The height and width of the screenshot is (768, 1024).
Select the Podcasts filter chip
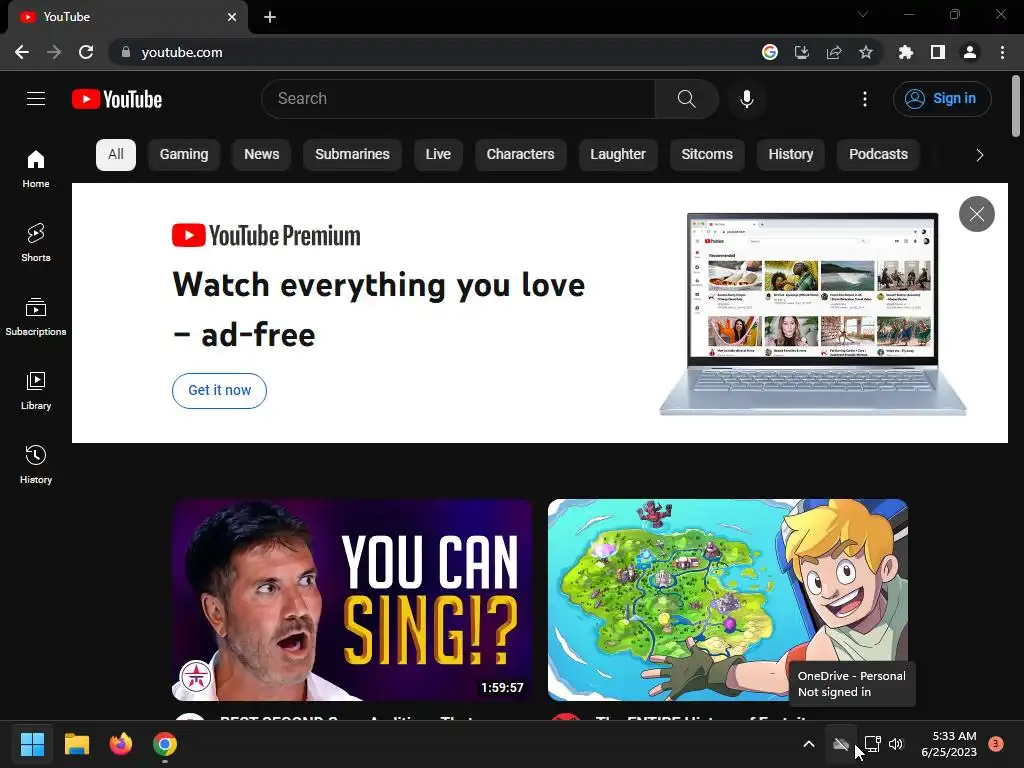(x=878, y=155)
